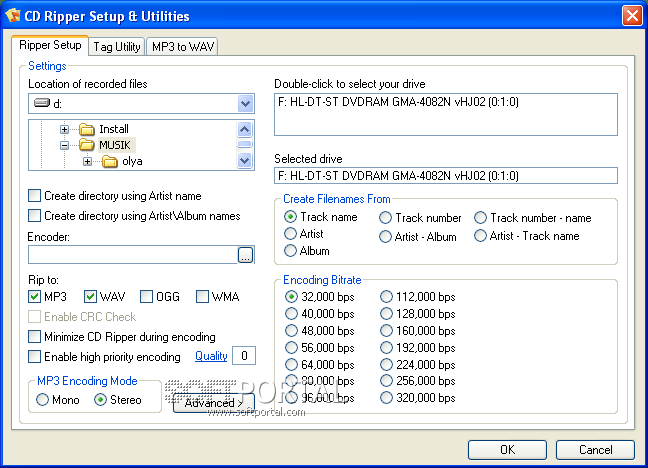Select Artist - Album filename option
The height and width of the screenshot is (468, 648).
pyautogui.click(x=385, y=236)
